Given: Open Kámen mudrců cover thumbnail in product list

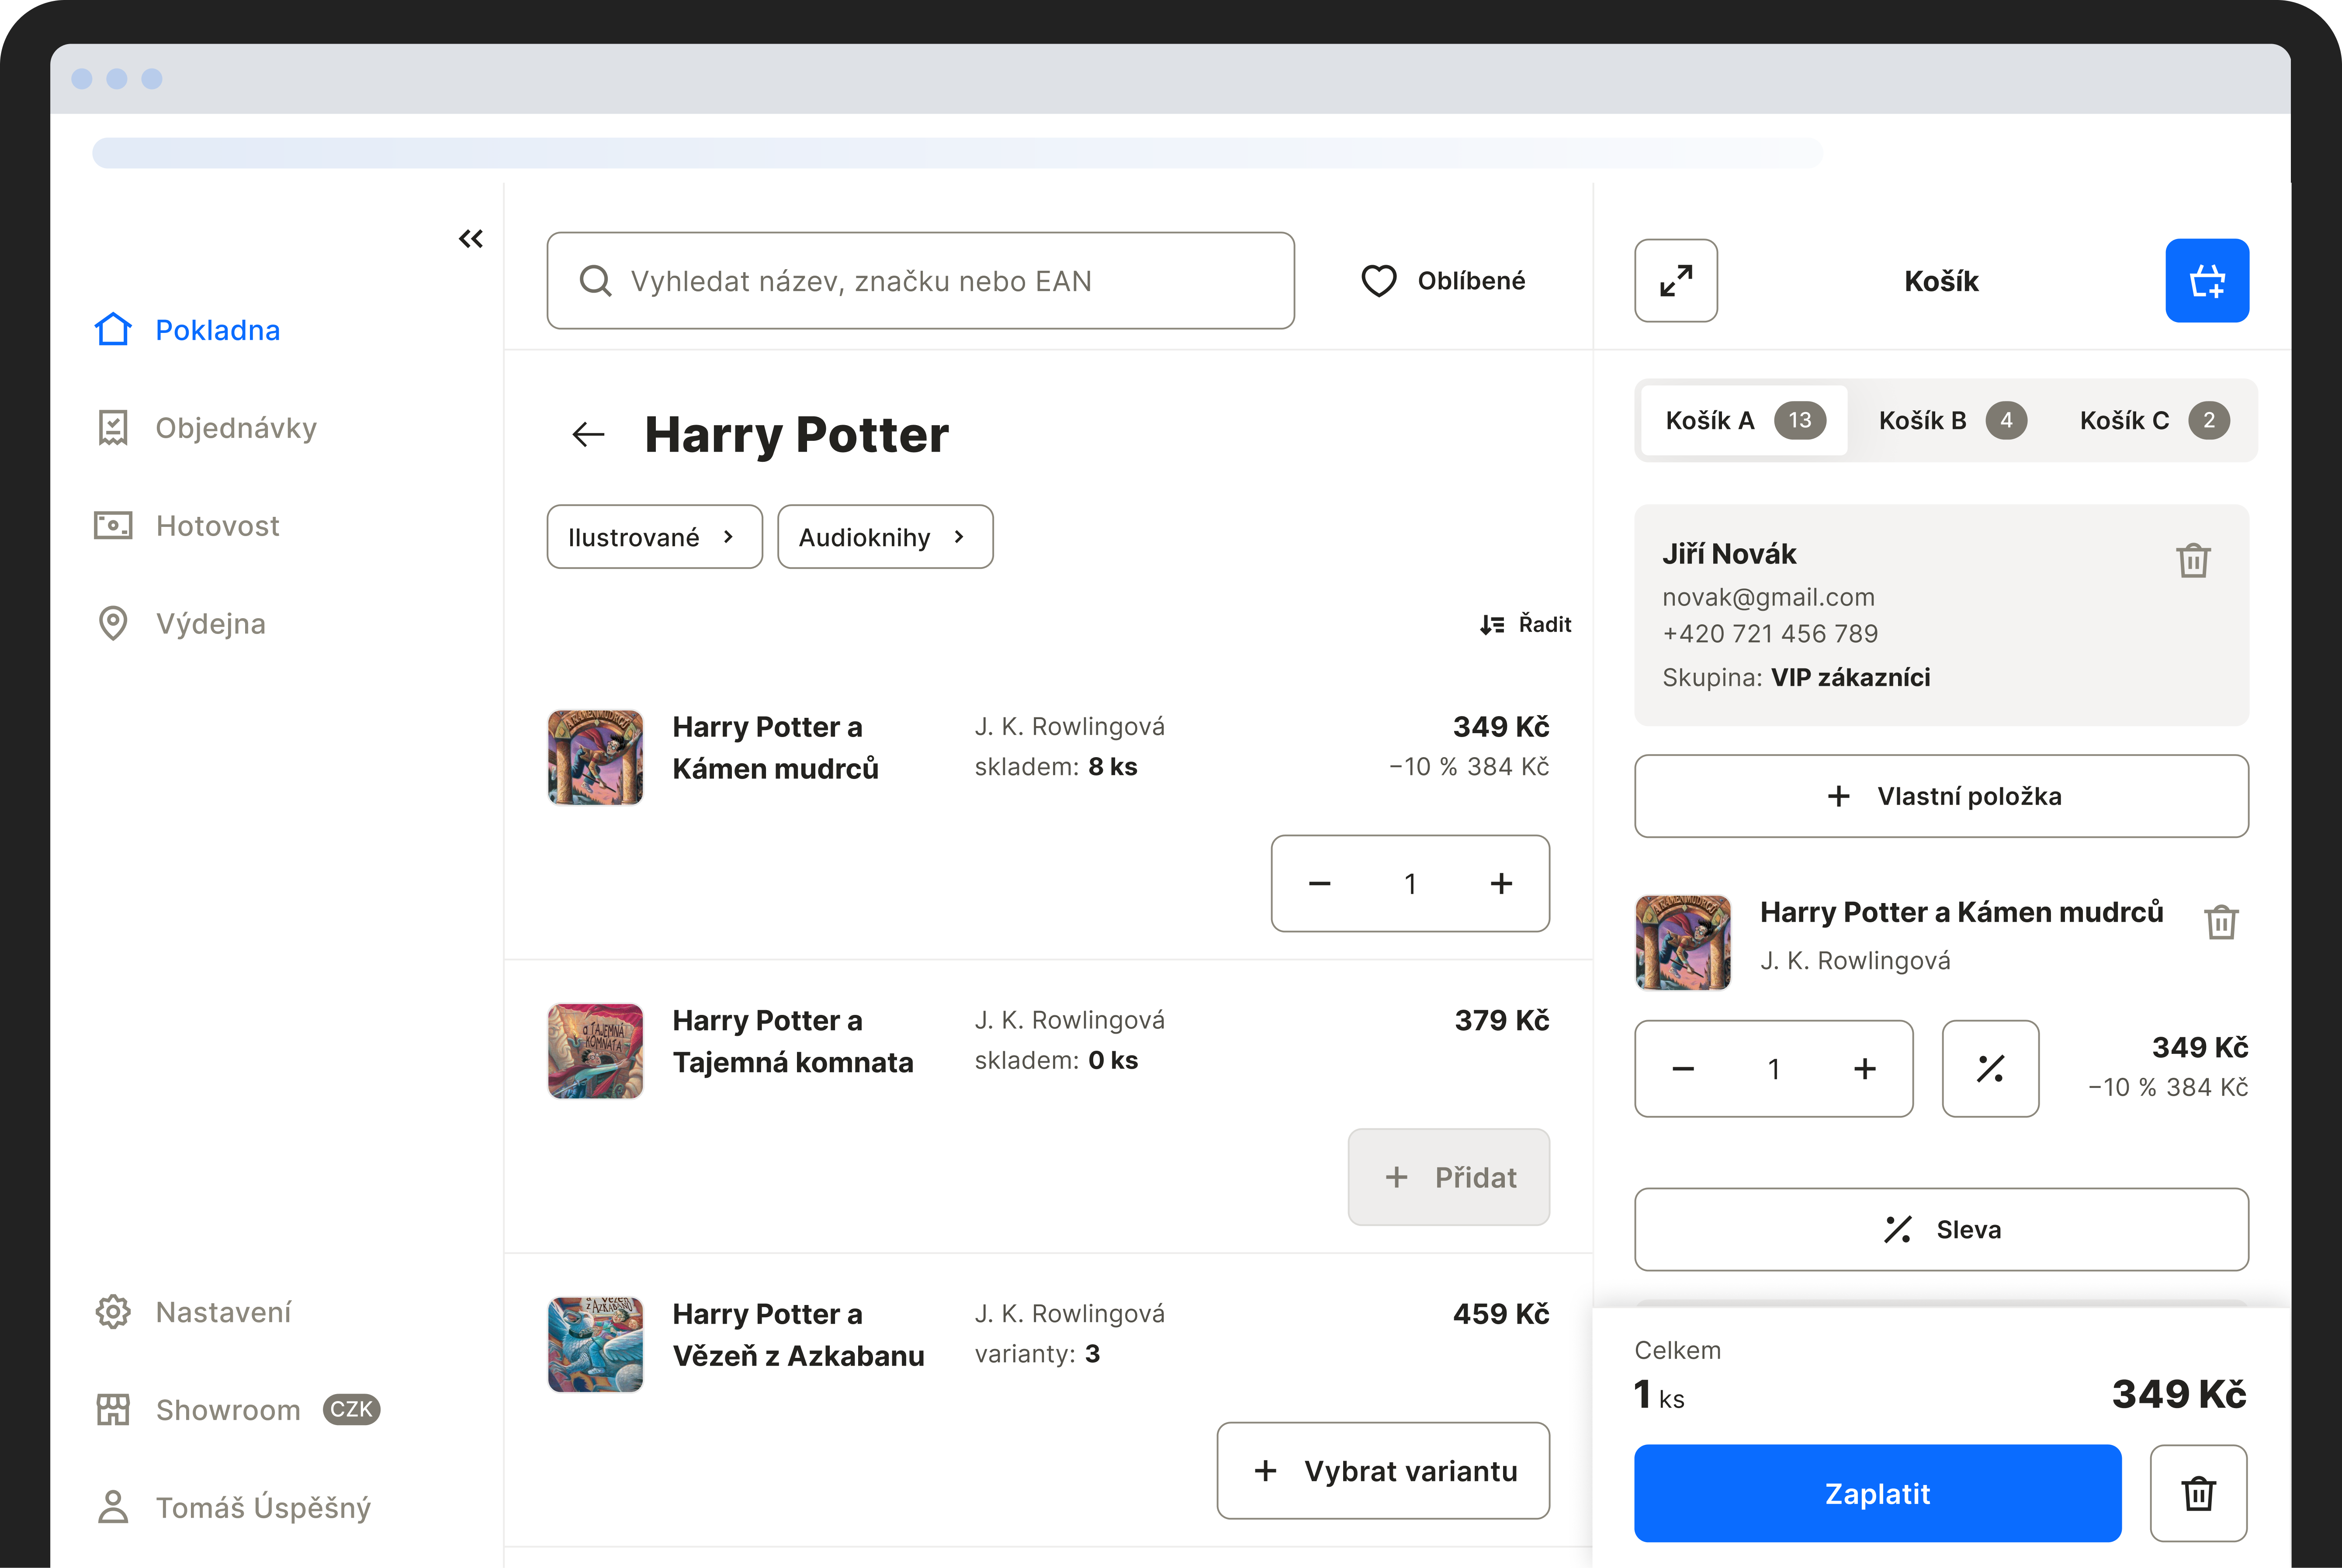Looking at the screenshot, I should point(596,758).
